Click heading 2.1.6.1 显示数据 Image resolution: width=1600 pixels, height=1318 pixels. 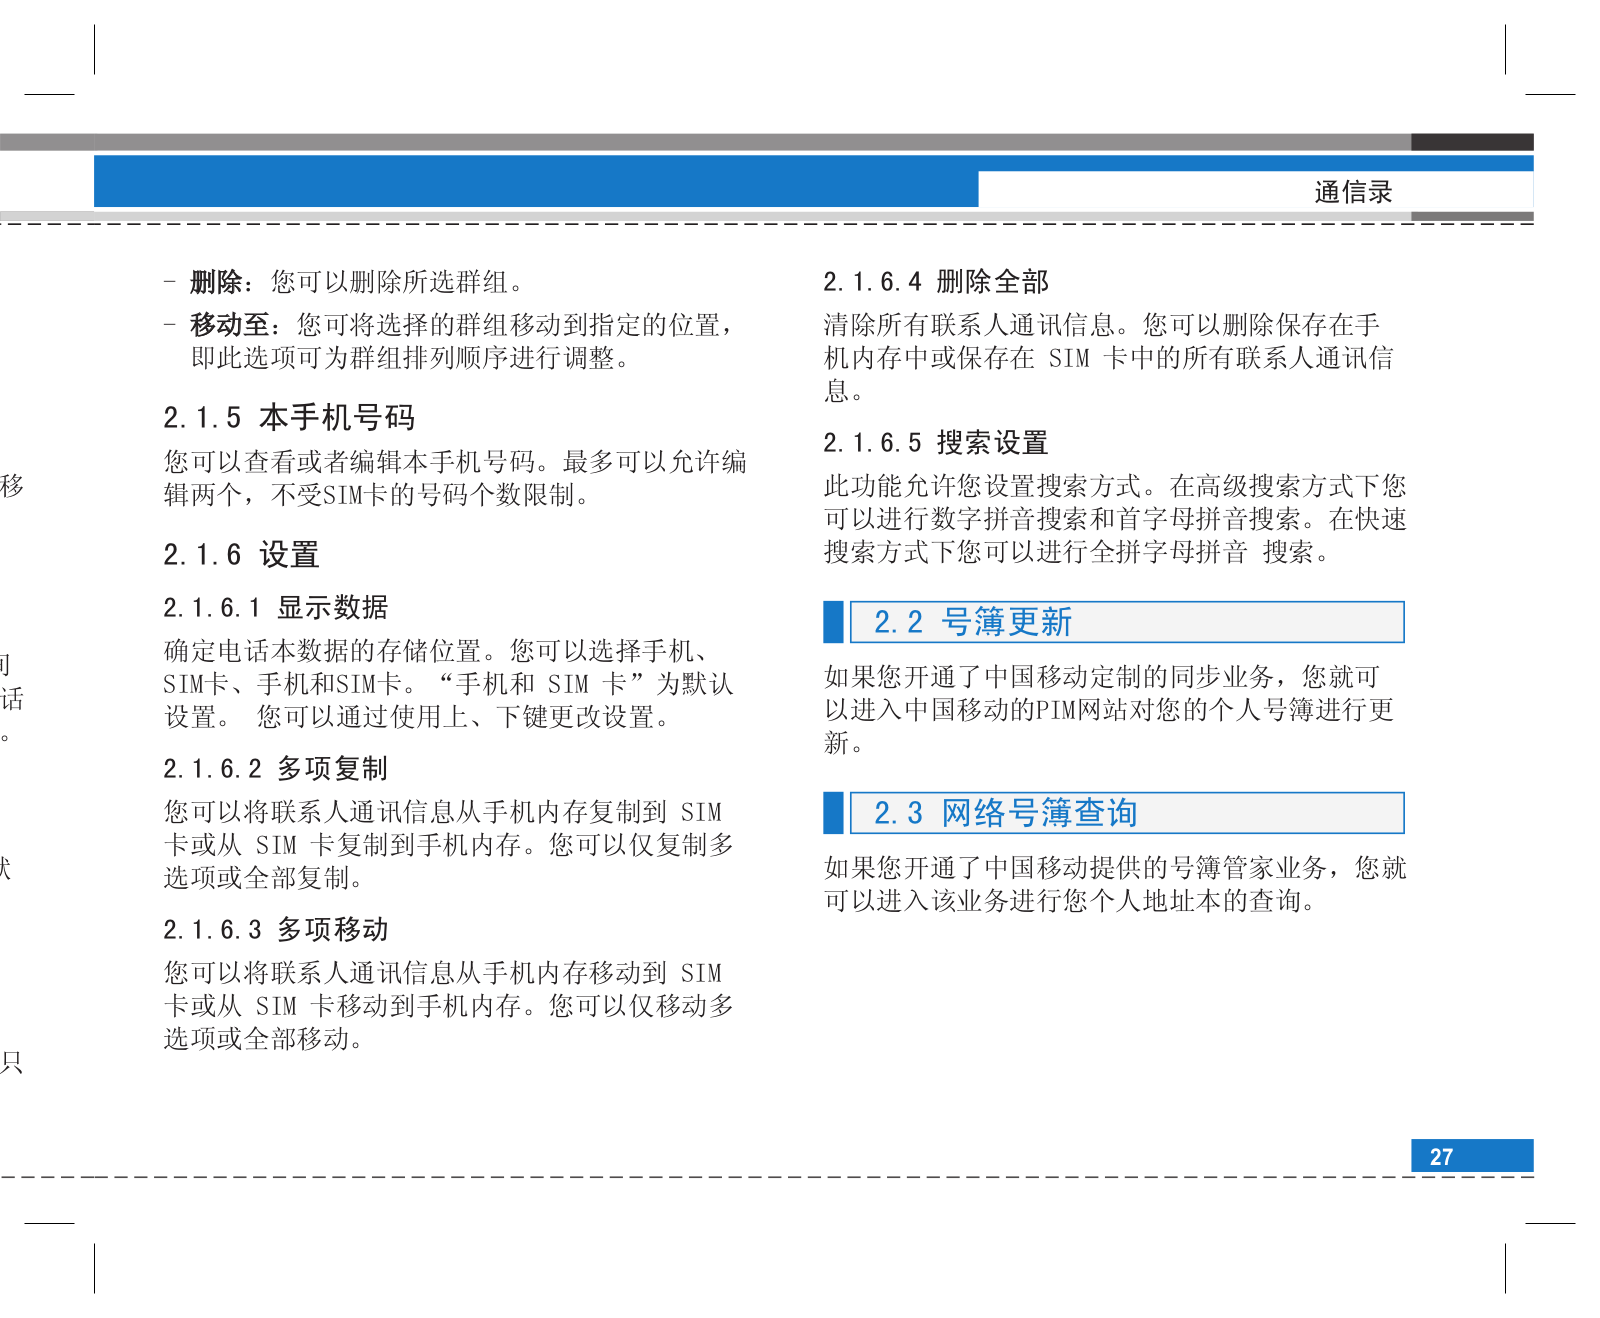[275, 607]
